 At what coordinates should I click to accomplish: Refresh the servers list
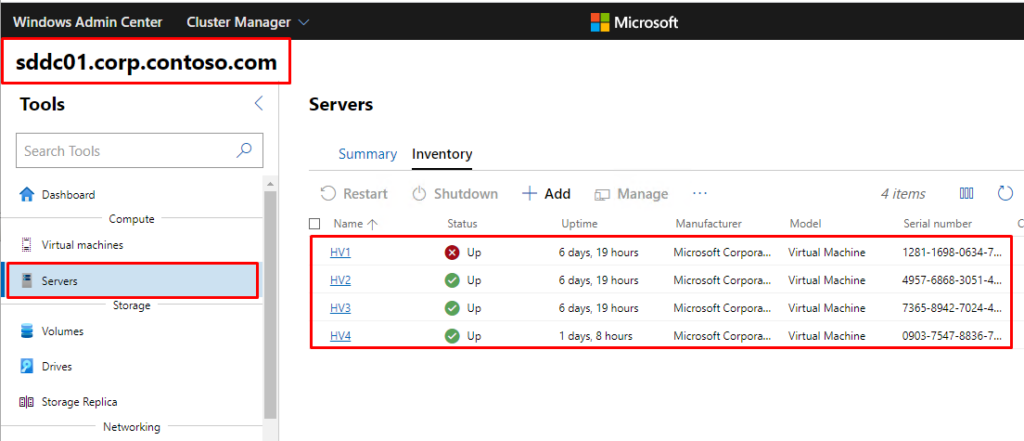pos(1005,193)
